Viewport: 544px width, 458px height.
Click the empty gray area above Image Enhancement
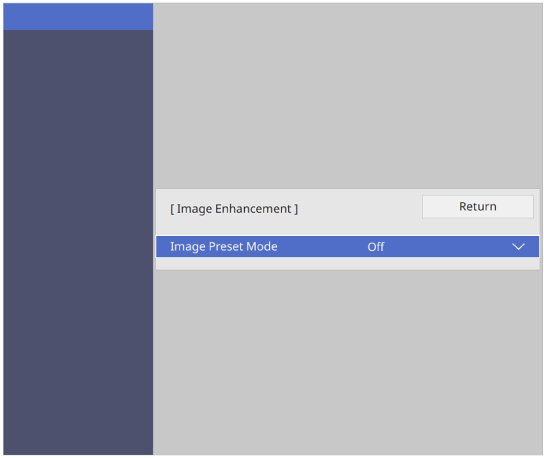[347, 96]
